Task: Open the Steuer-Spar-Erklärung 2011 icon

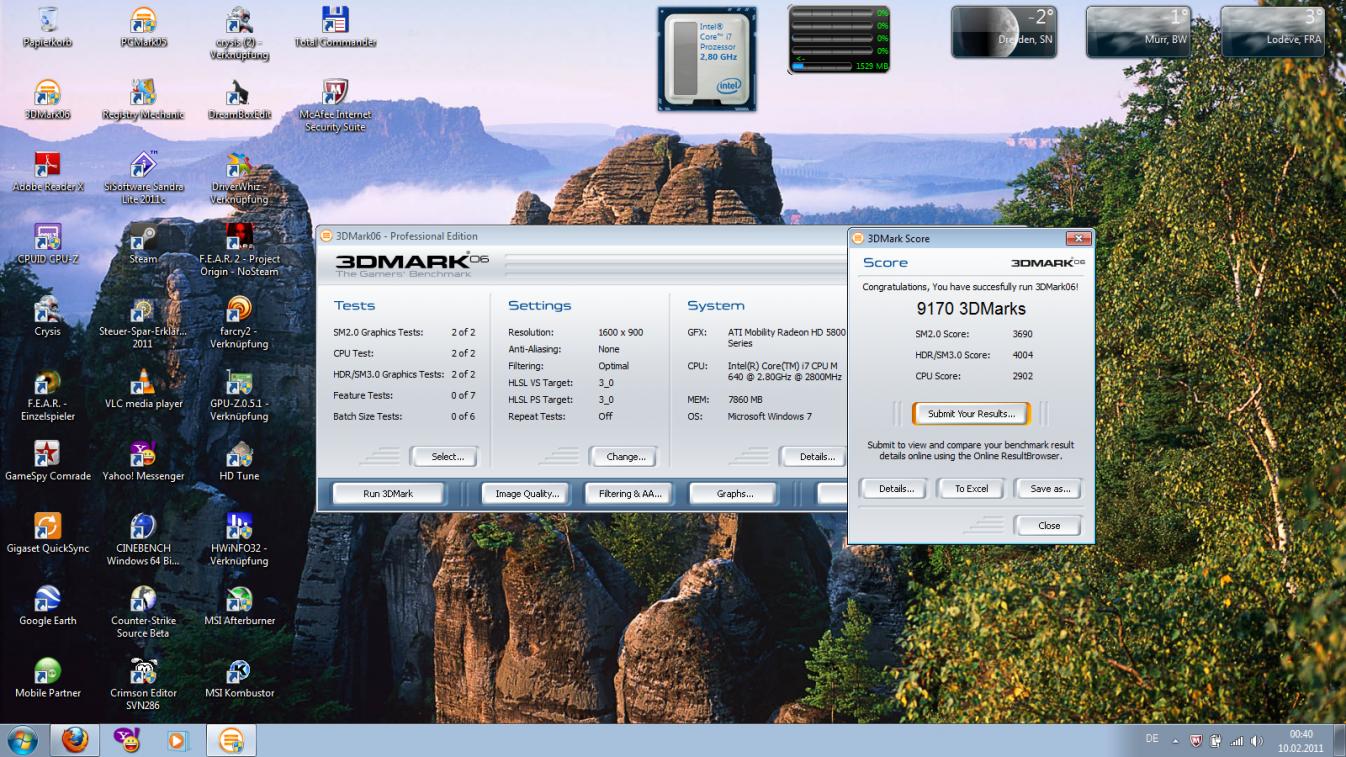Action: point(143,321)
